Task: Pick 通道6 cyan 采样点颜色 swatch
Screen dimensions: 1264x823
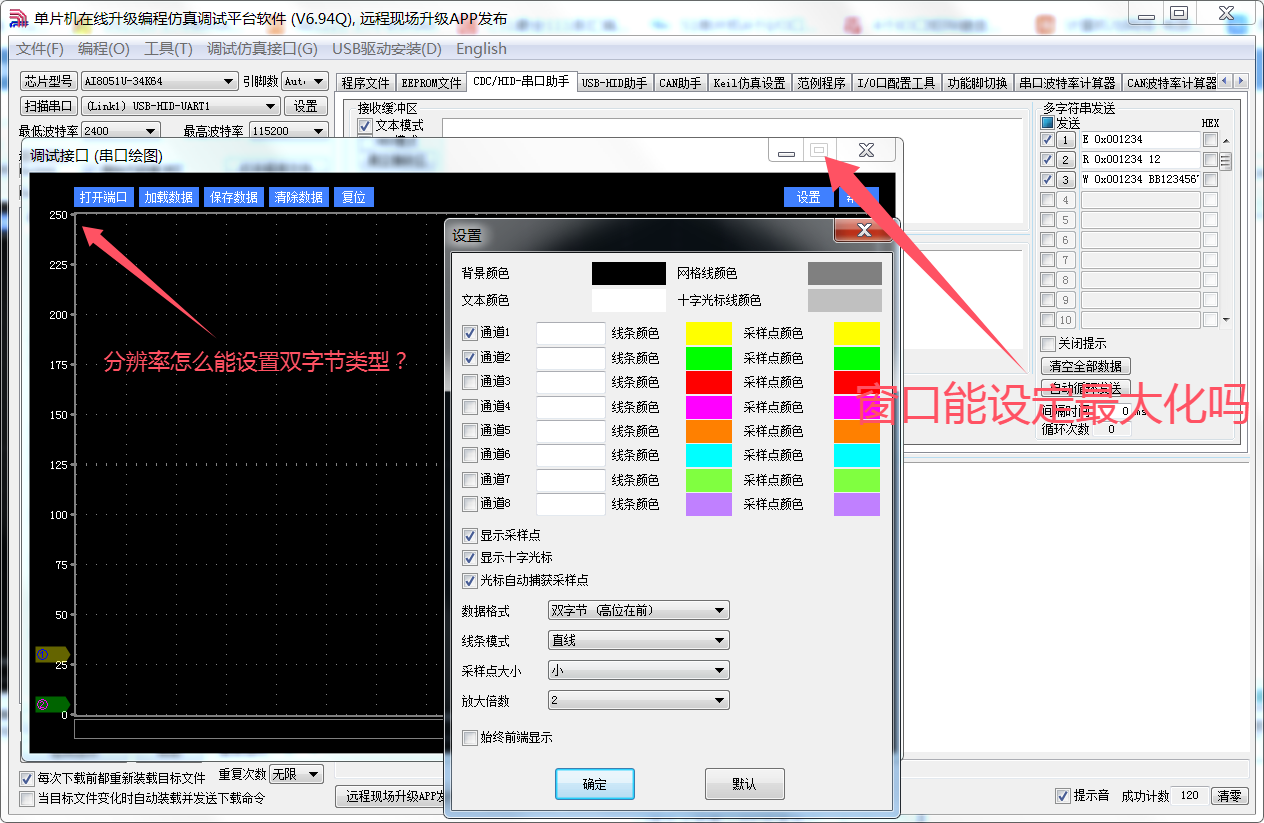Action: [857, 455]
